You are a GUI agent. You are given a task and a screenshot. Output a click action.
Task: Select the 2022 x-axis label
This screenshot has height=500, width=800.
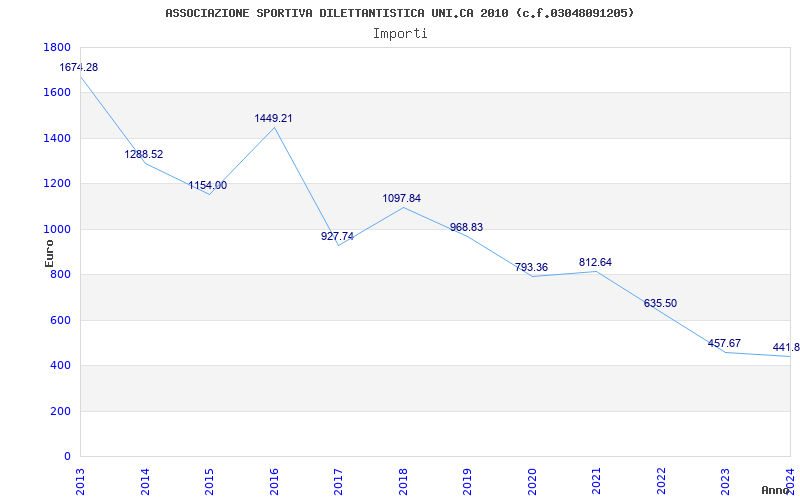pos(661,482)
